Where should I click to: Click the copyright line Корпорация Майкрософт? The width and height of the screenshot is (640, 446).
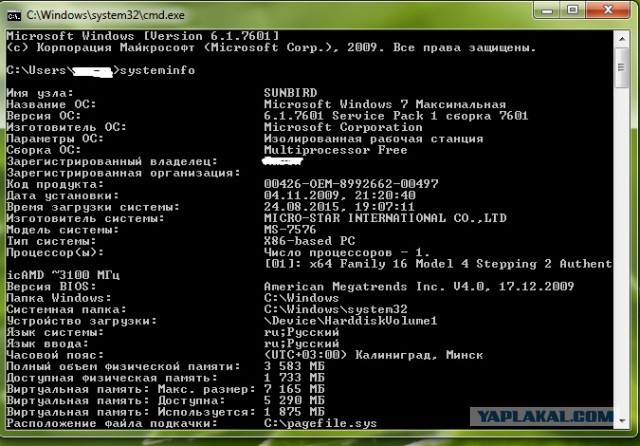271,47
